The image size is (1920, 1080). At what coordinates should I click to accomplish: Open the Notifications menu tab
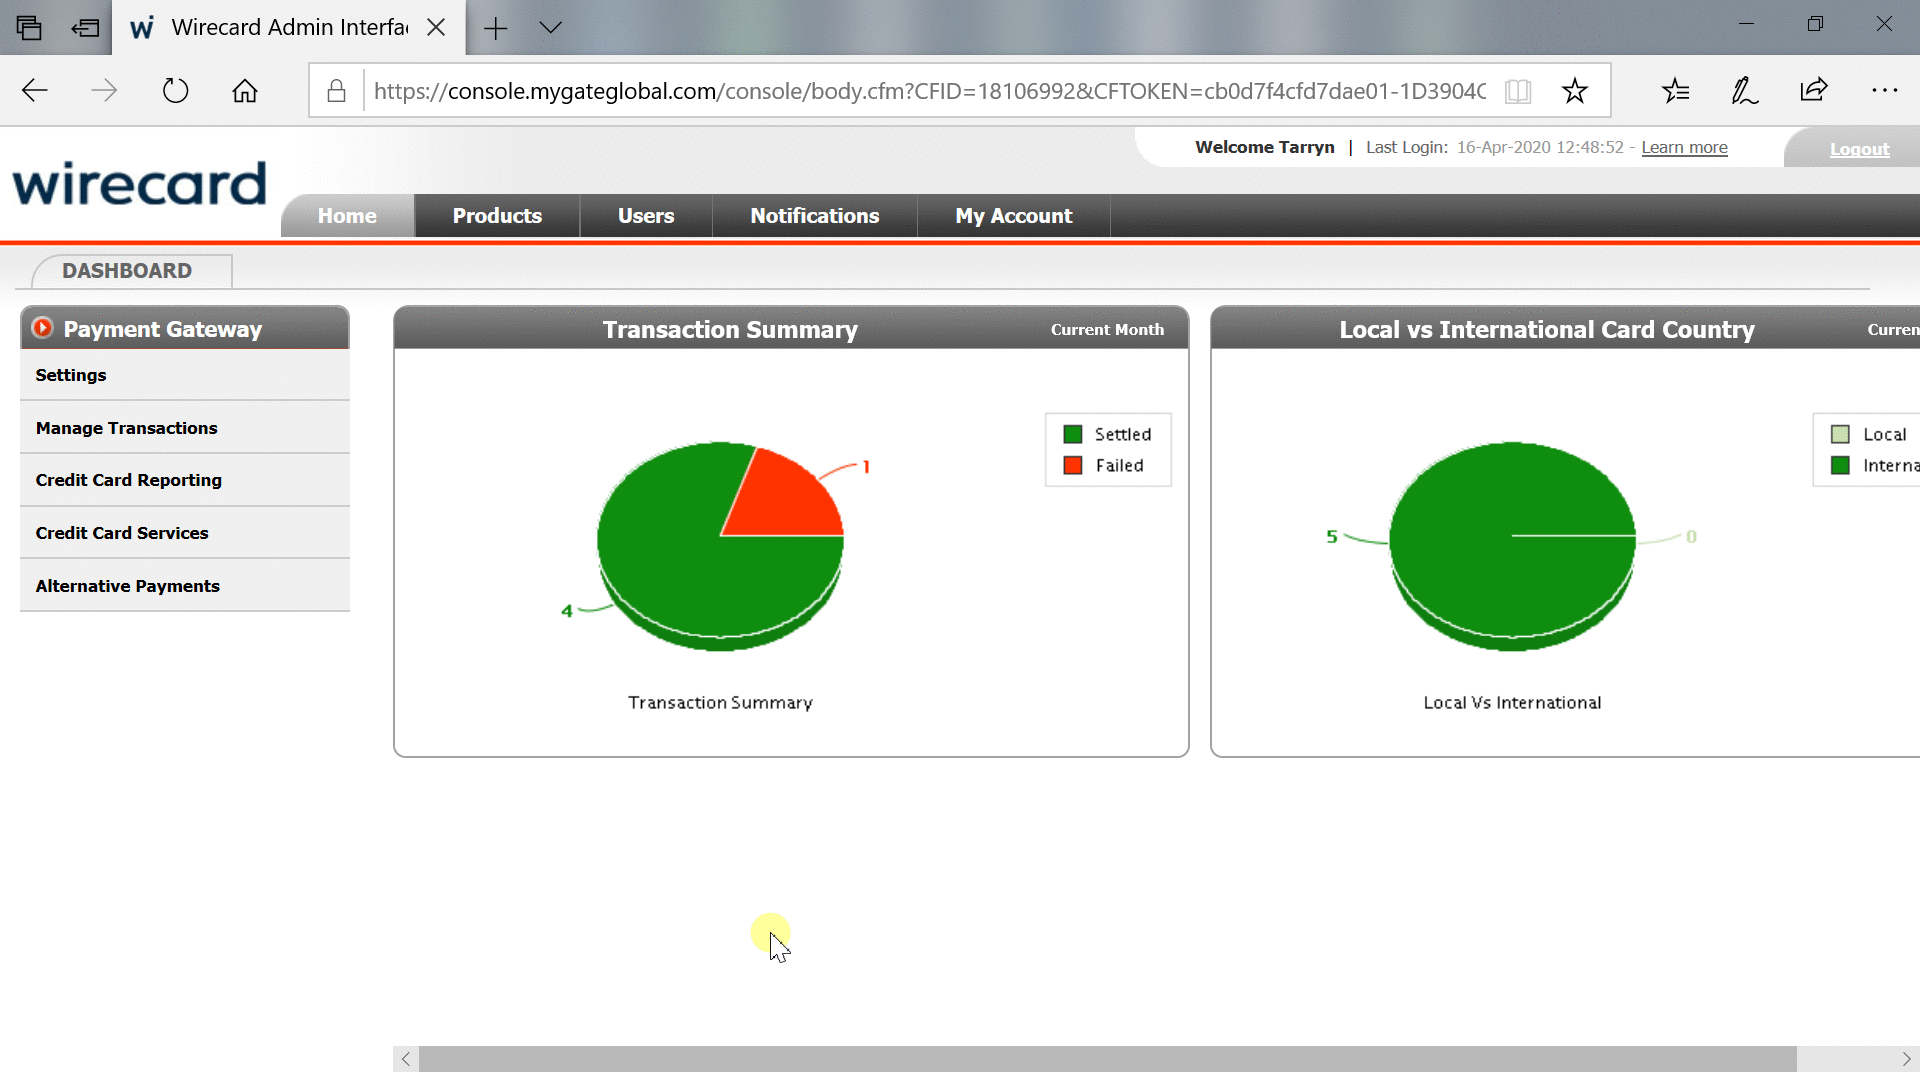pyautogui.click(x=814, y=216)
